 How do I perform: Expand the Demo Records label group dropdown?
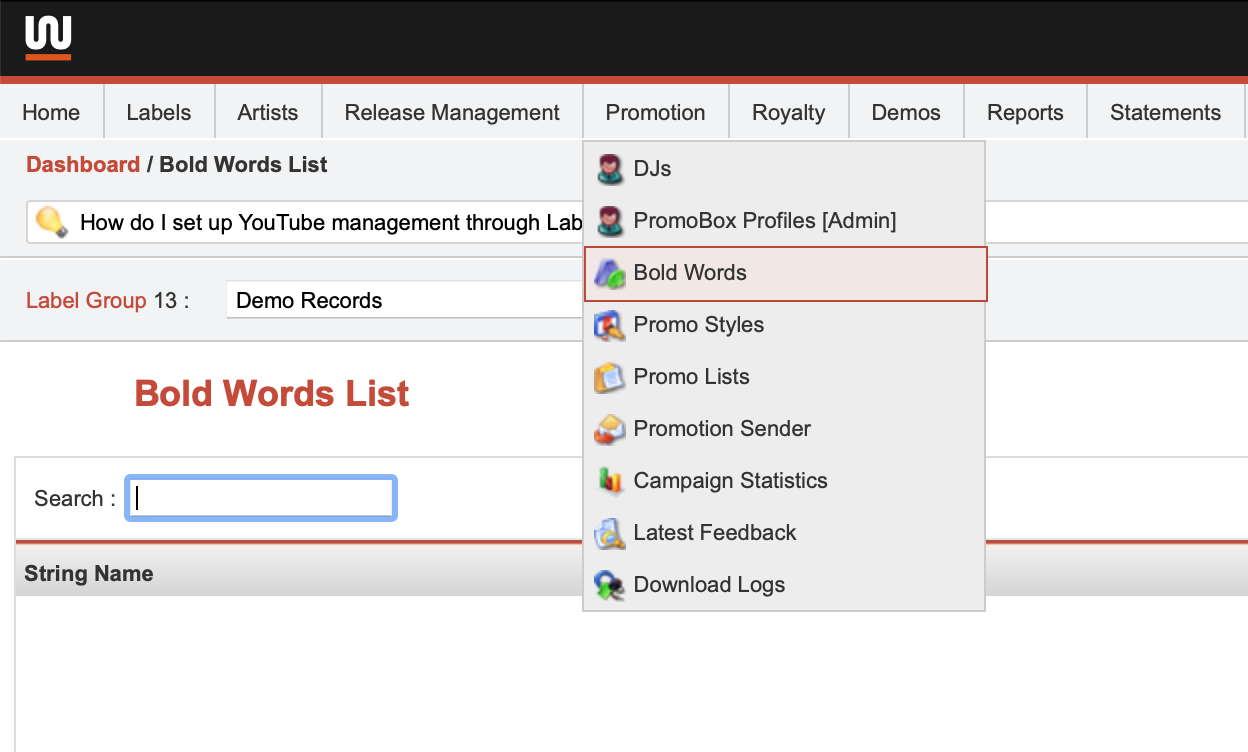pos(405,300)
